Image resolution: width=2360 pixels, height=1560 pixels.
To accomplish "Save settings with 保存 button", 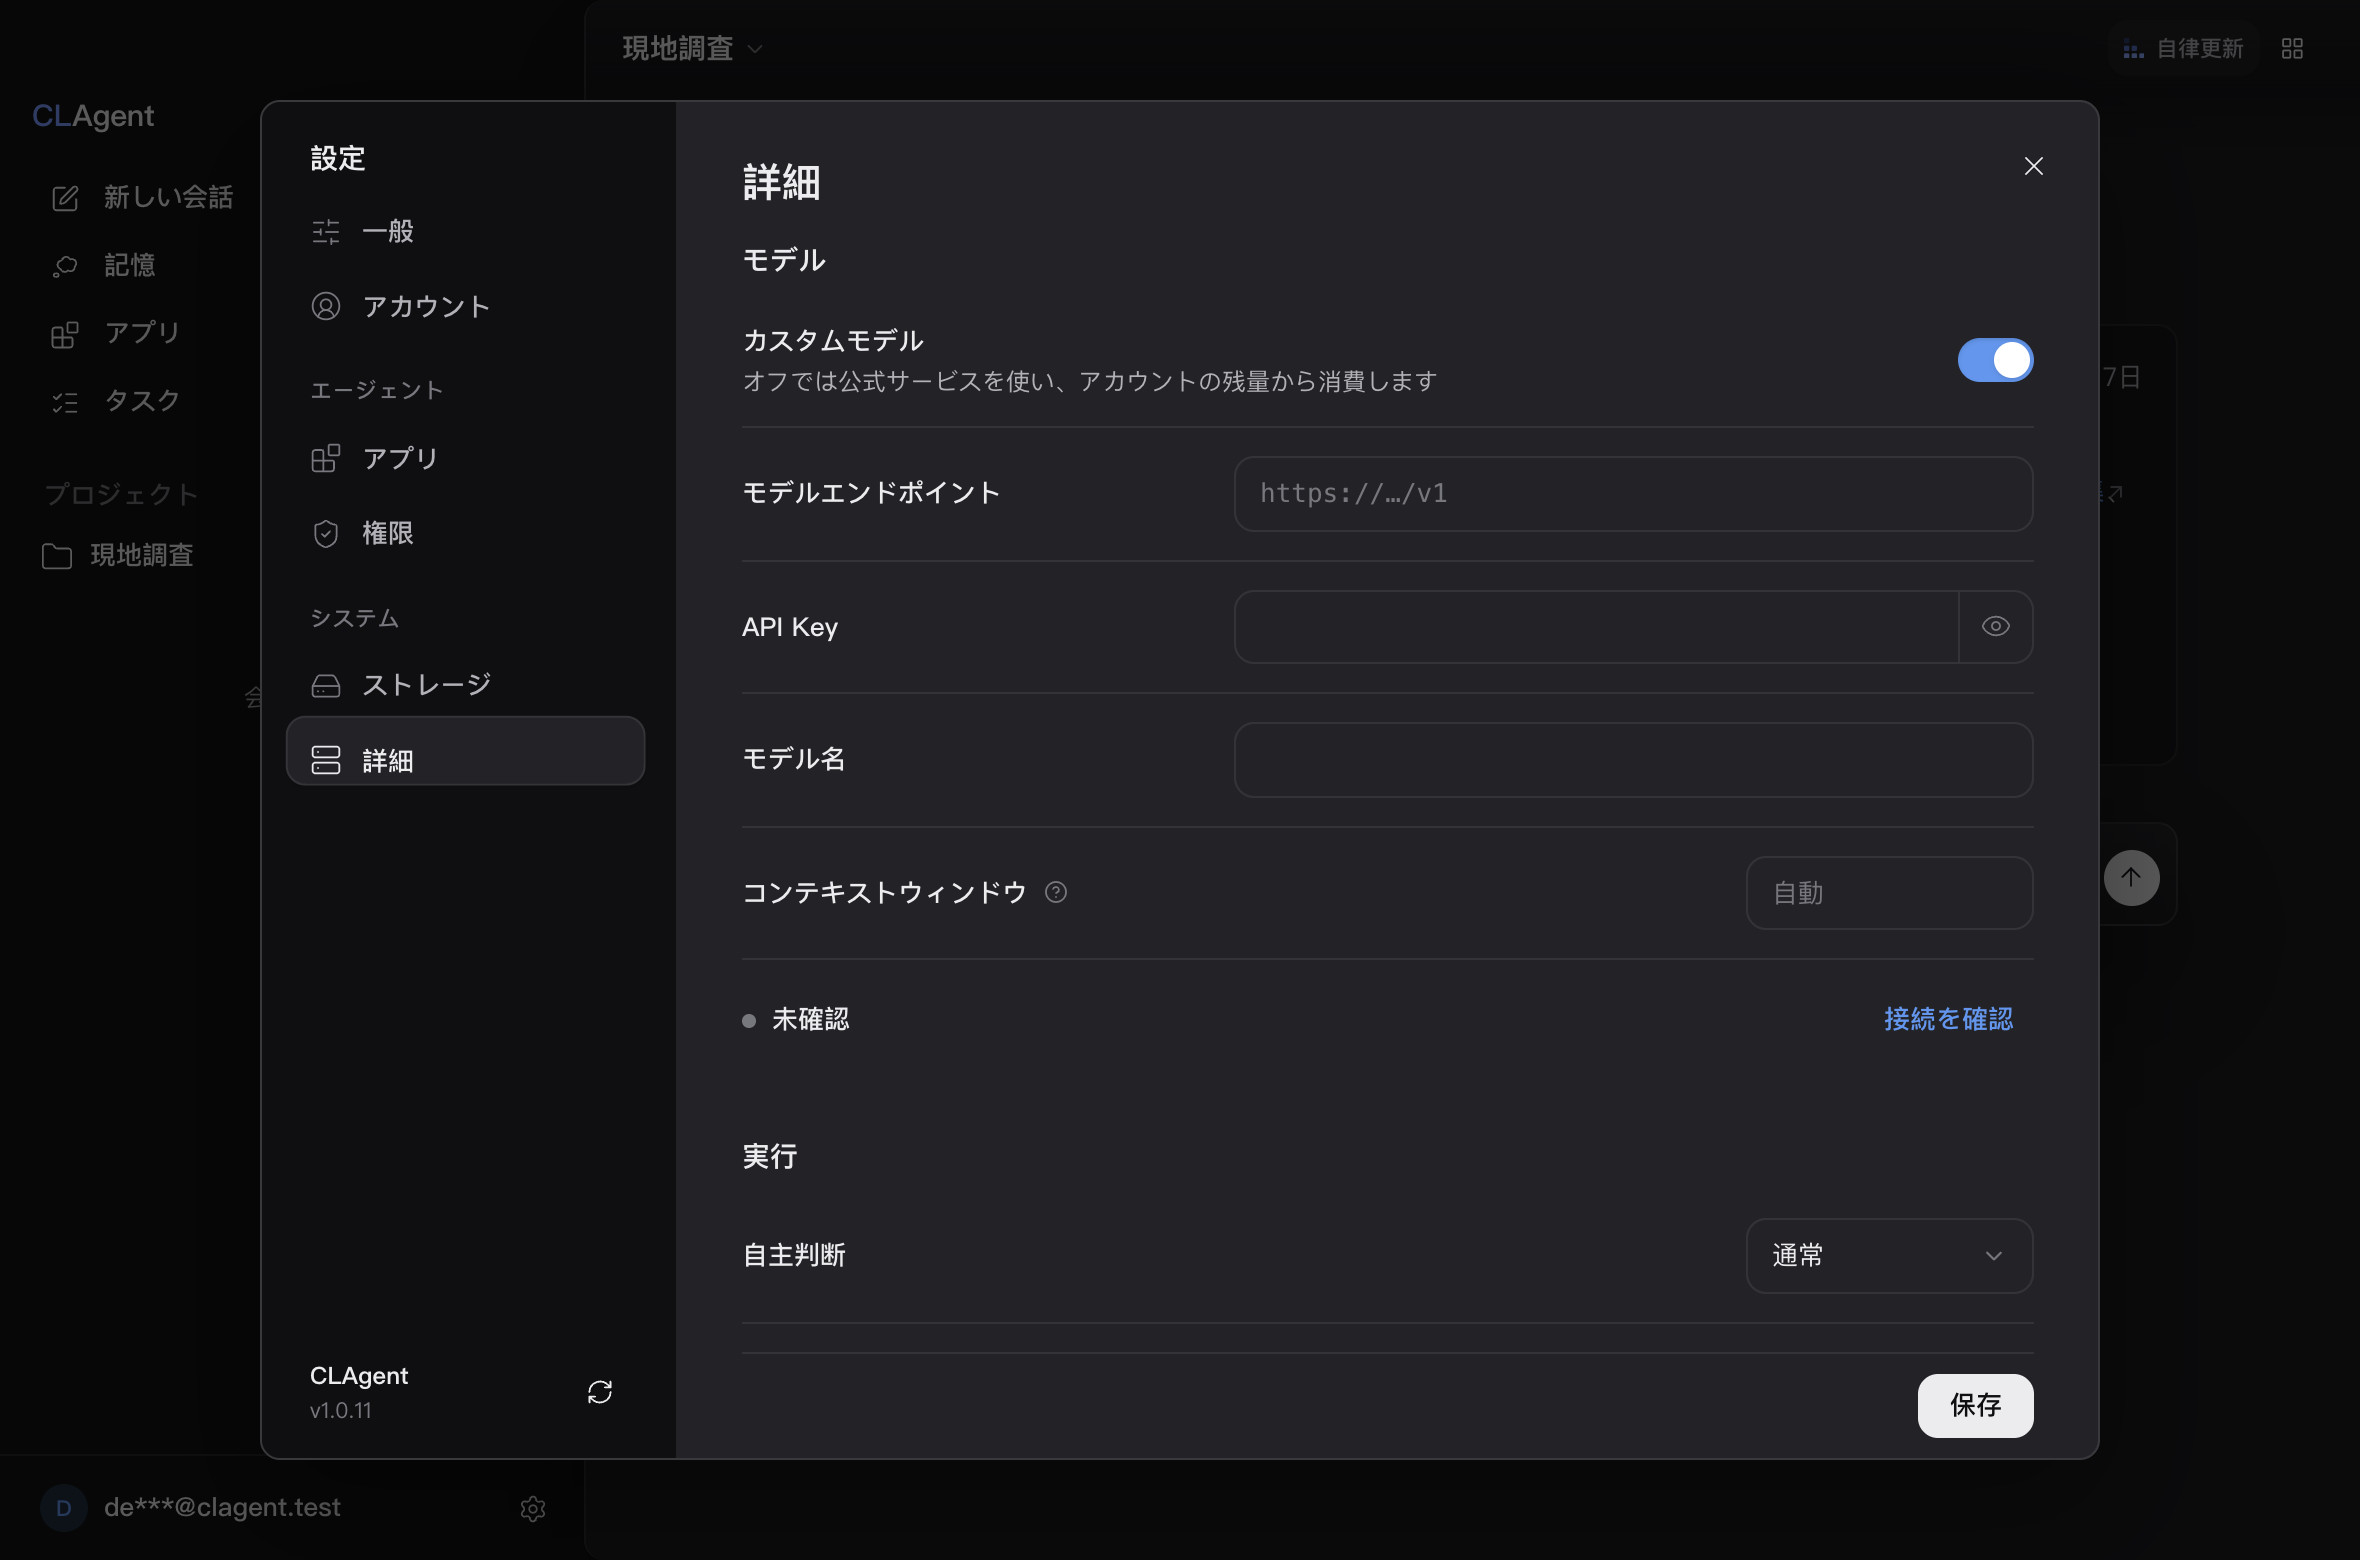I will pyautogui.click(x=1975, y=1405).
